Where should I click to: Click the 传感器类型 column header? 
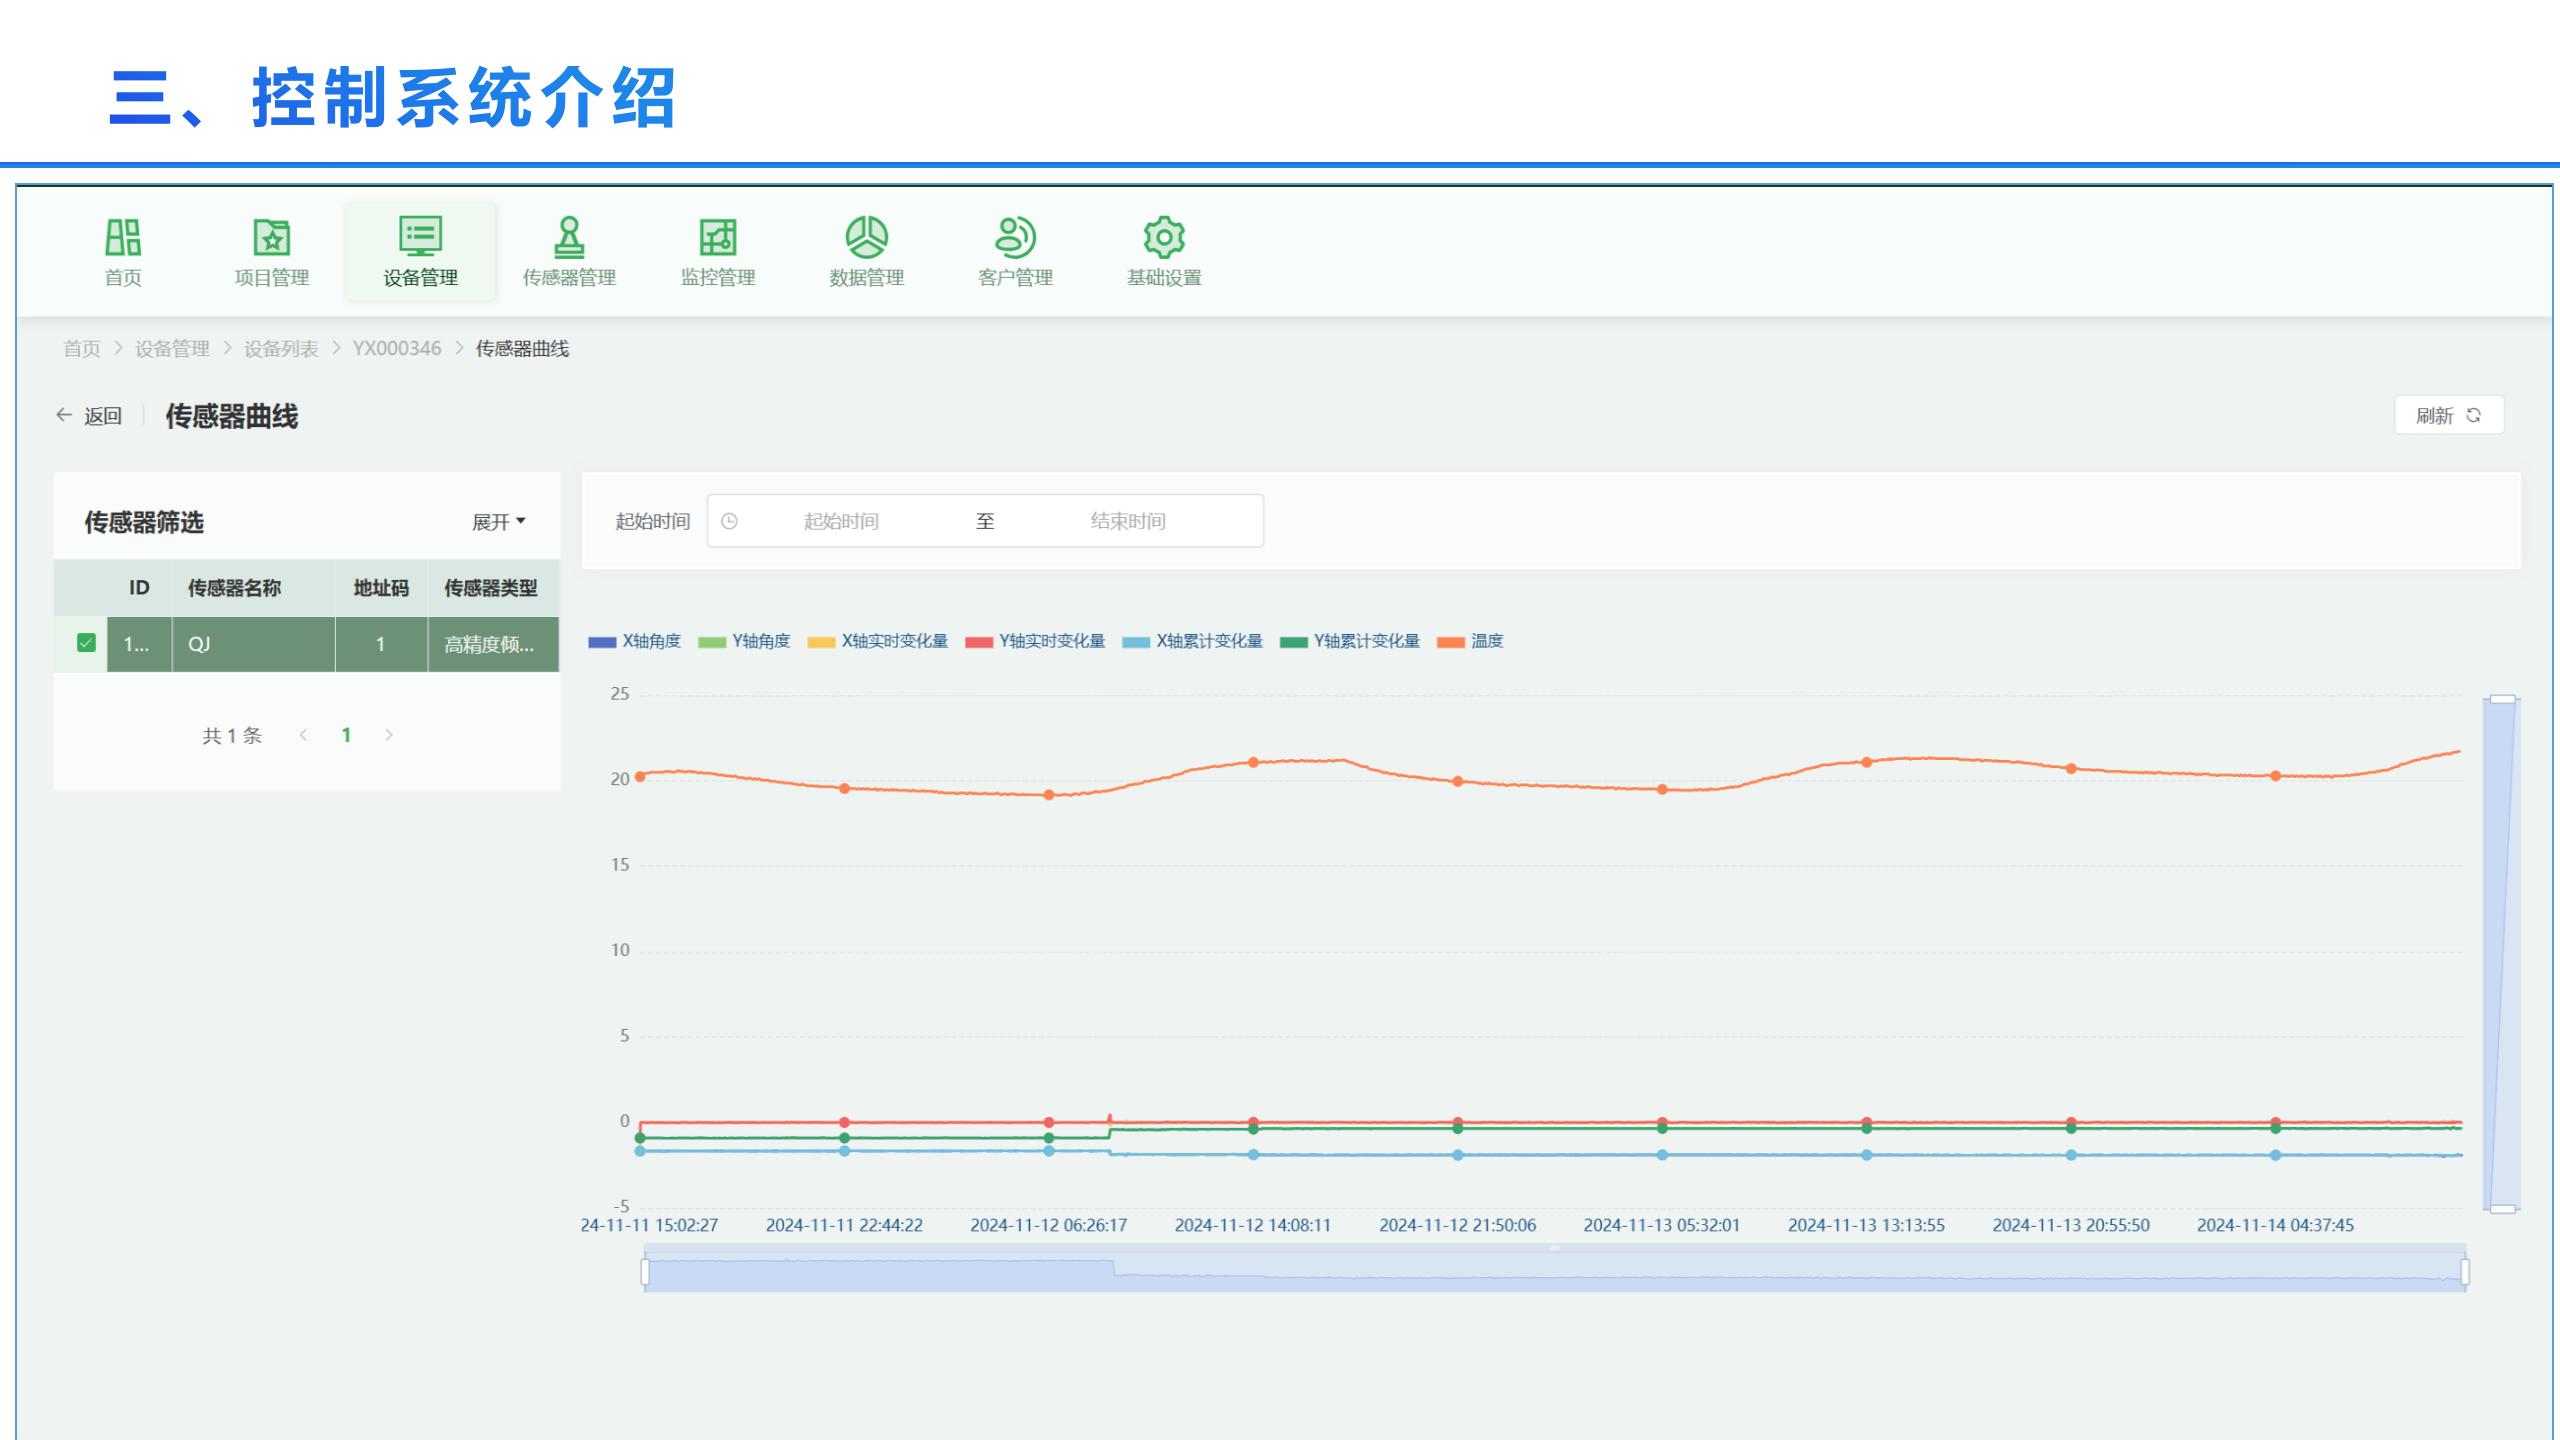493,588
